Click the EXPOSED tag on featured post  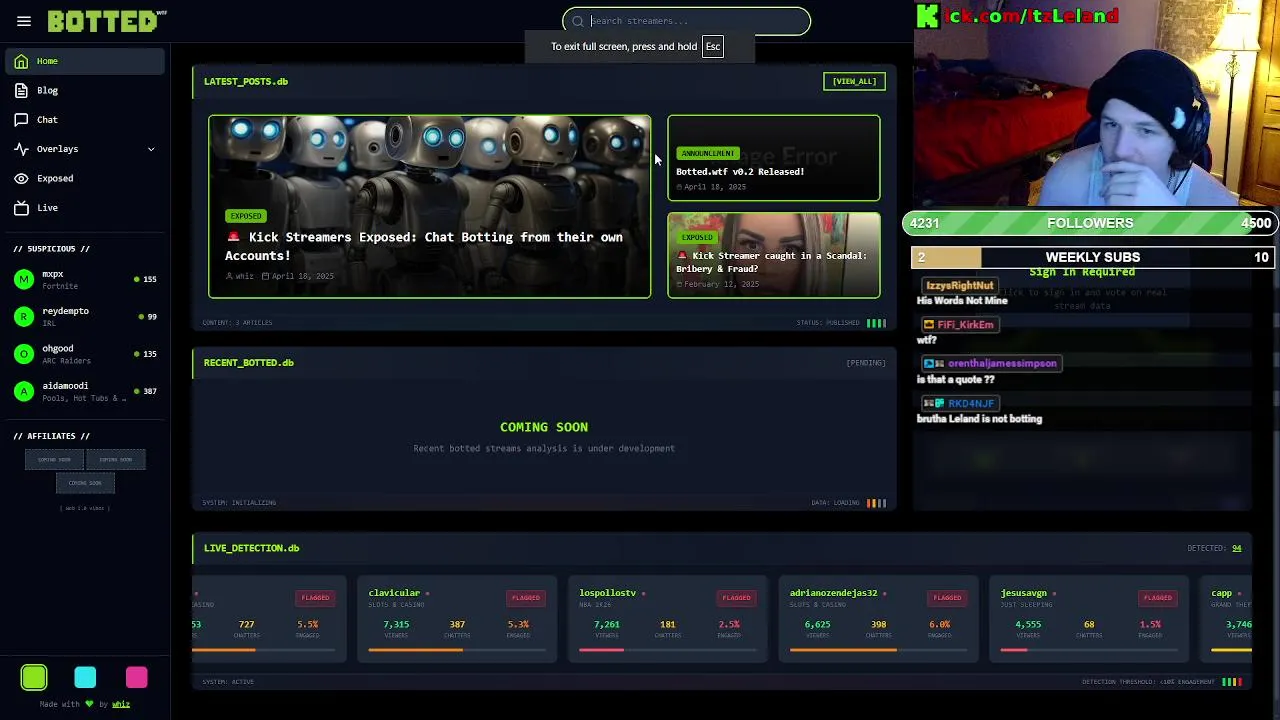(245, 216)
